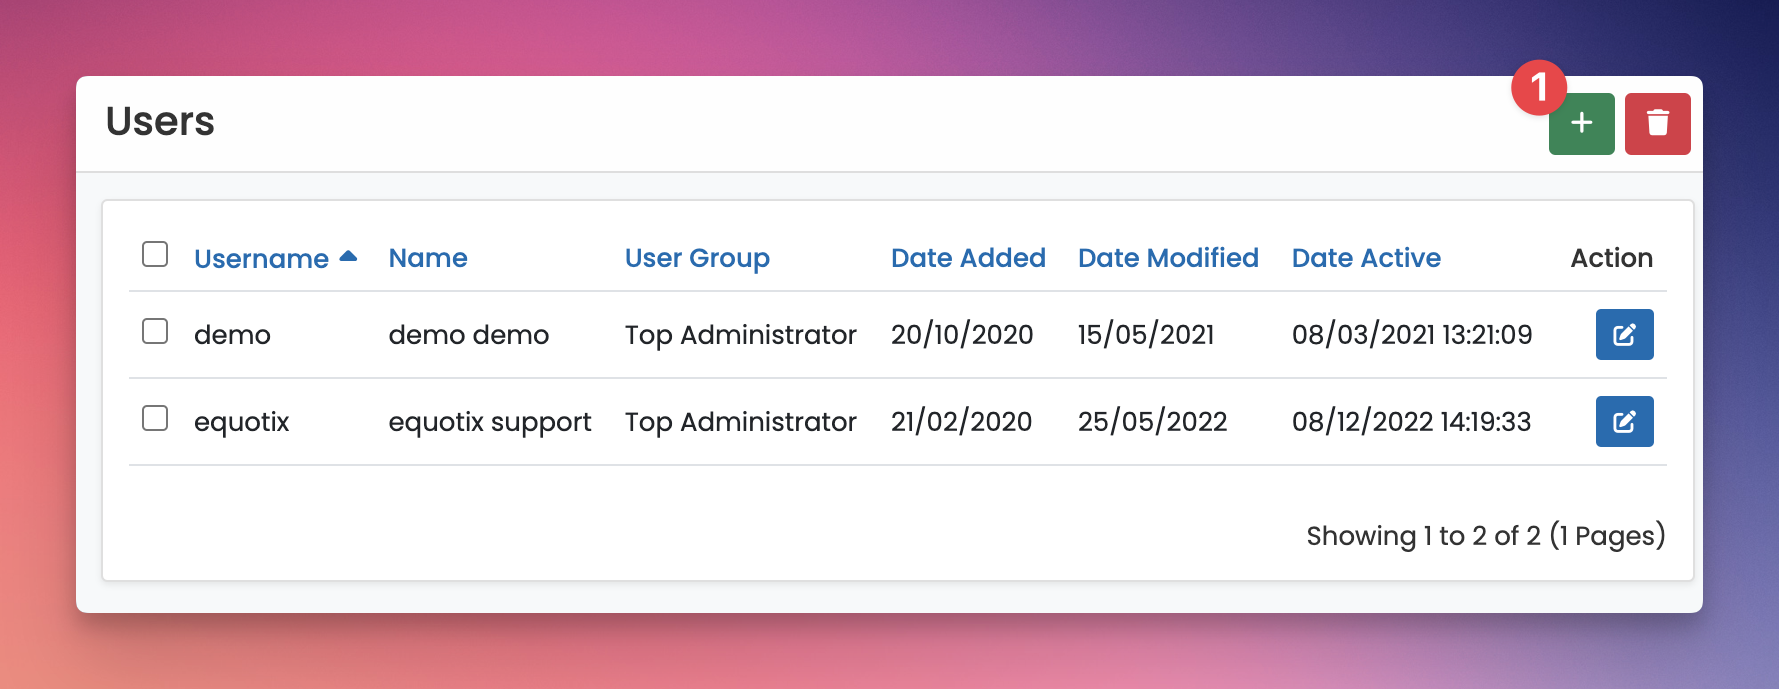Click the red number 1 annotation badge
Screen dimensions: 1779x689
(1539, 87)
